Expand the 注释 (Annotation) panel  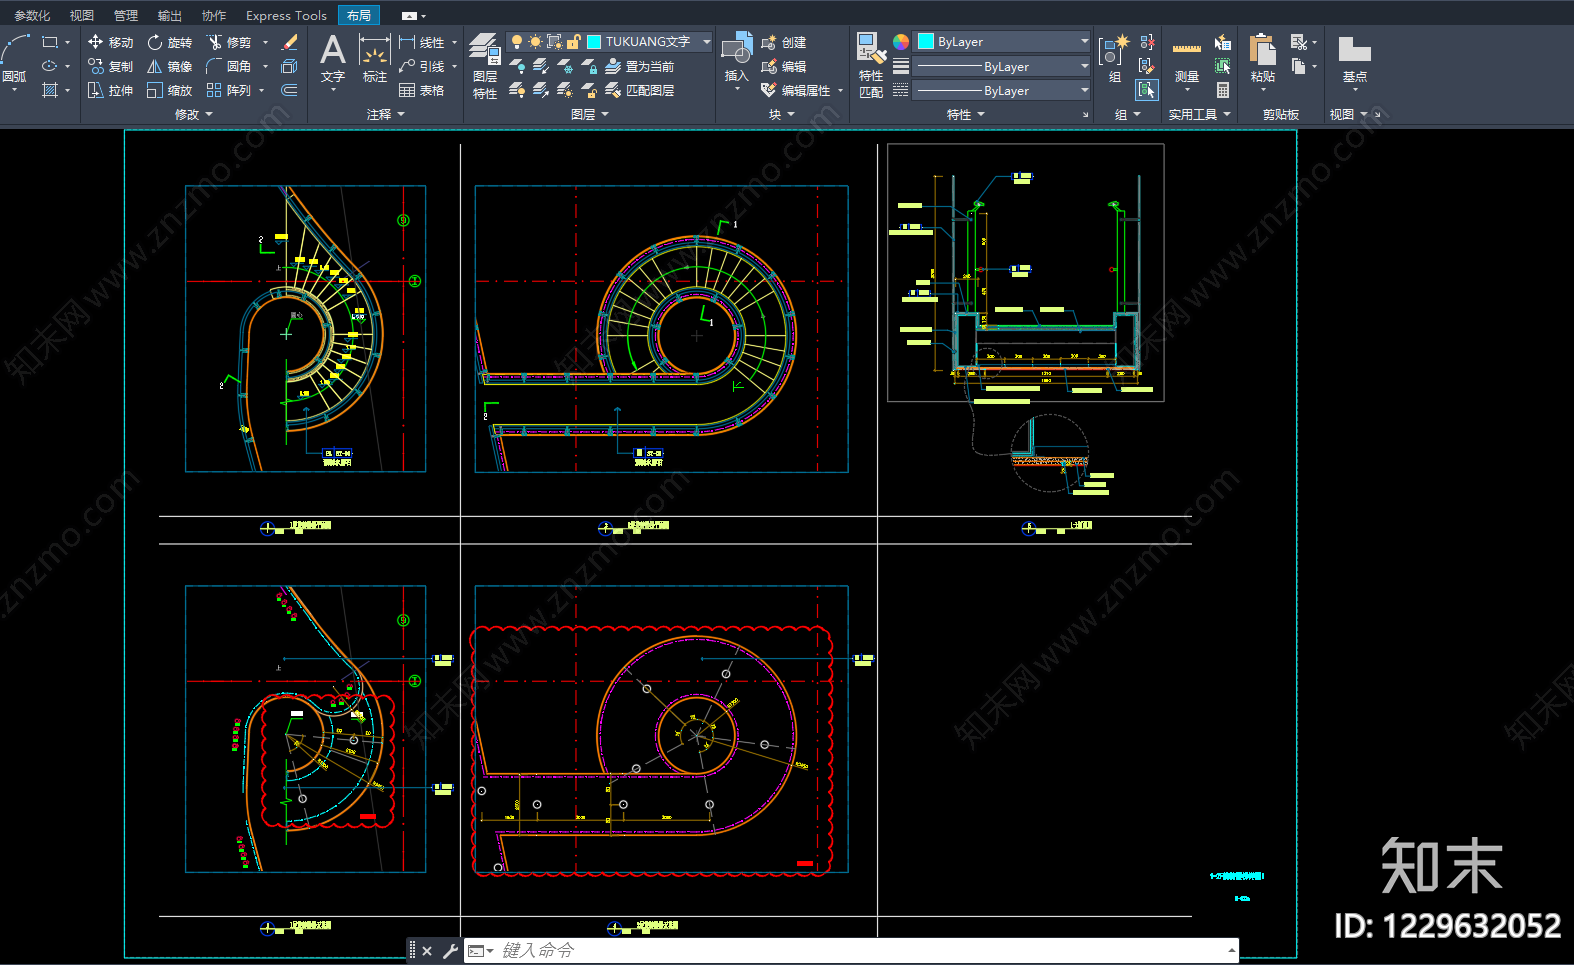click(386, 115)
